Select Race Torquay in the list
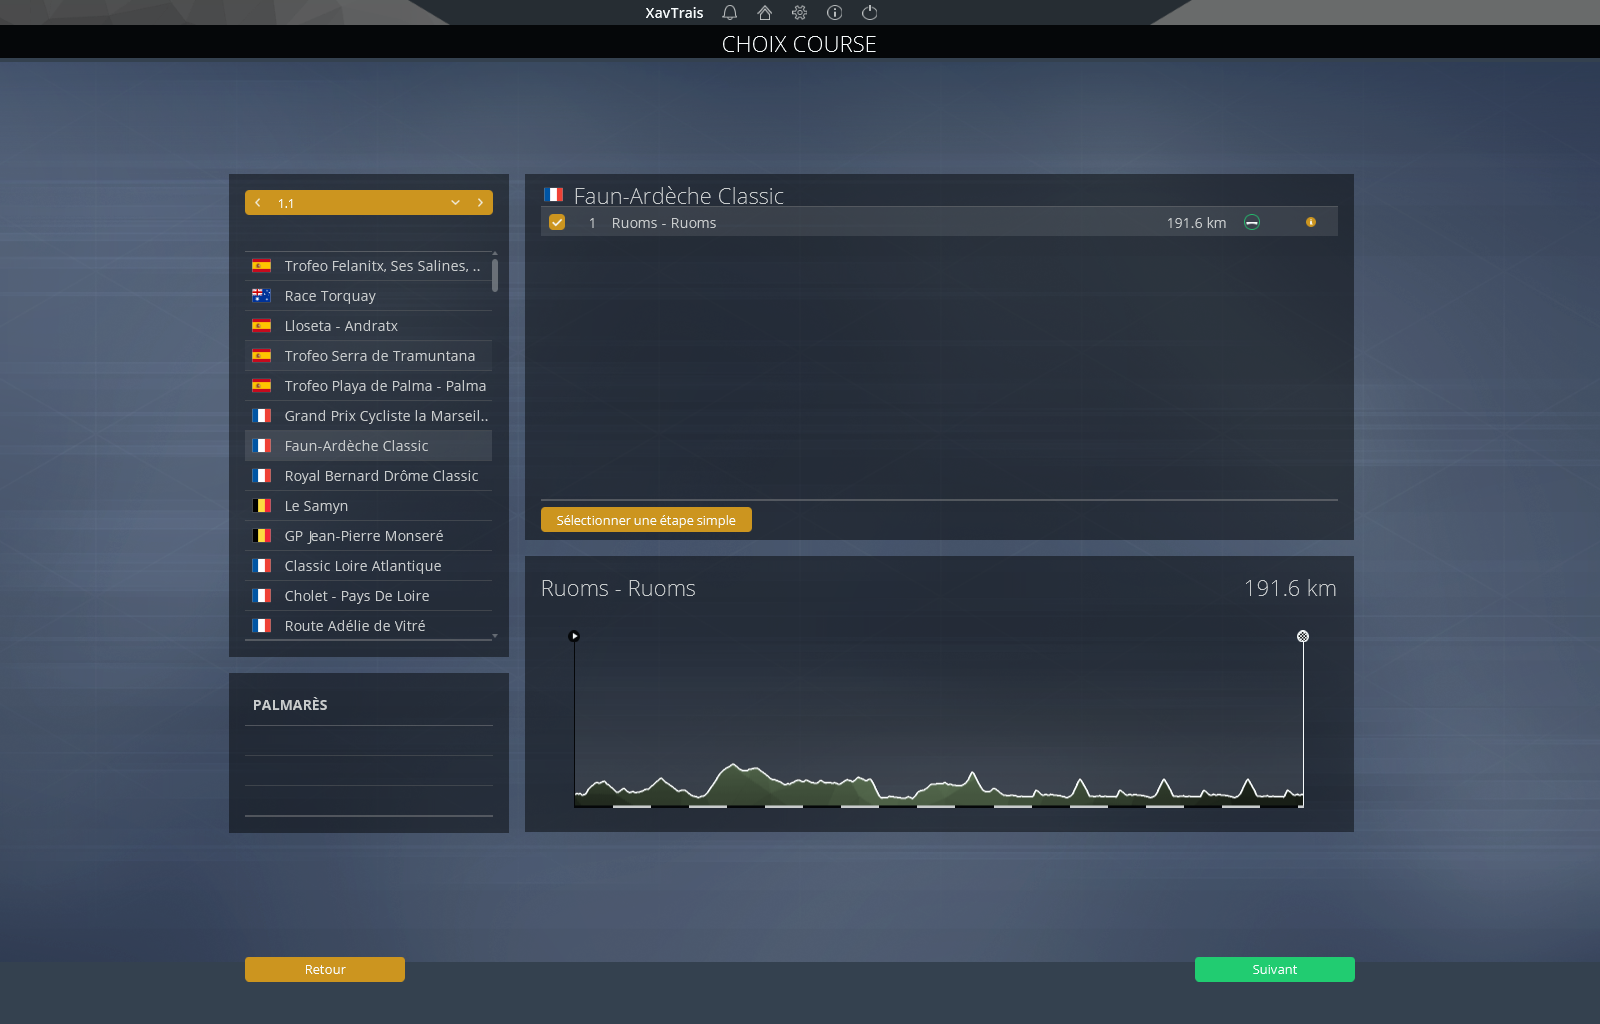1600x1024 pixels. click(x=368, y=296)
